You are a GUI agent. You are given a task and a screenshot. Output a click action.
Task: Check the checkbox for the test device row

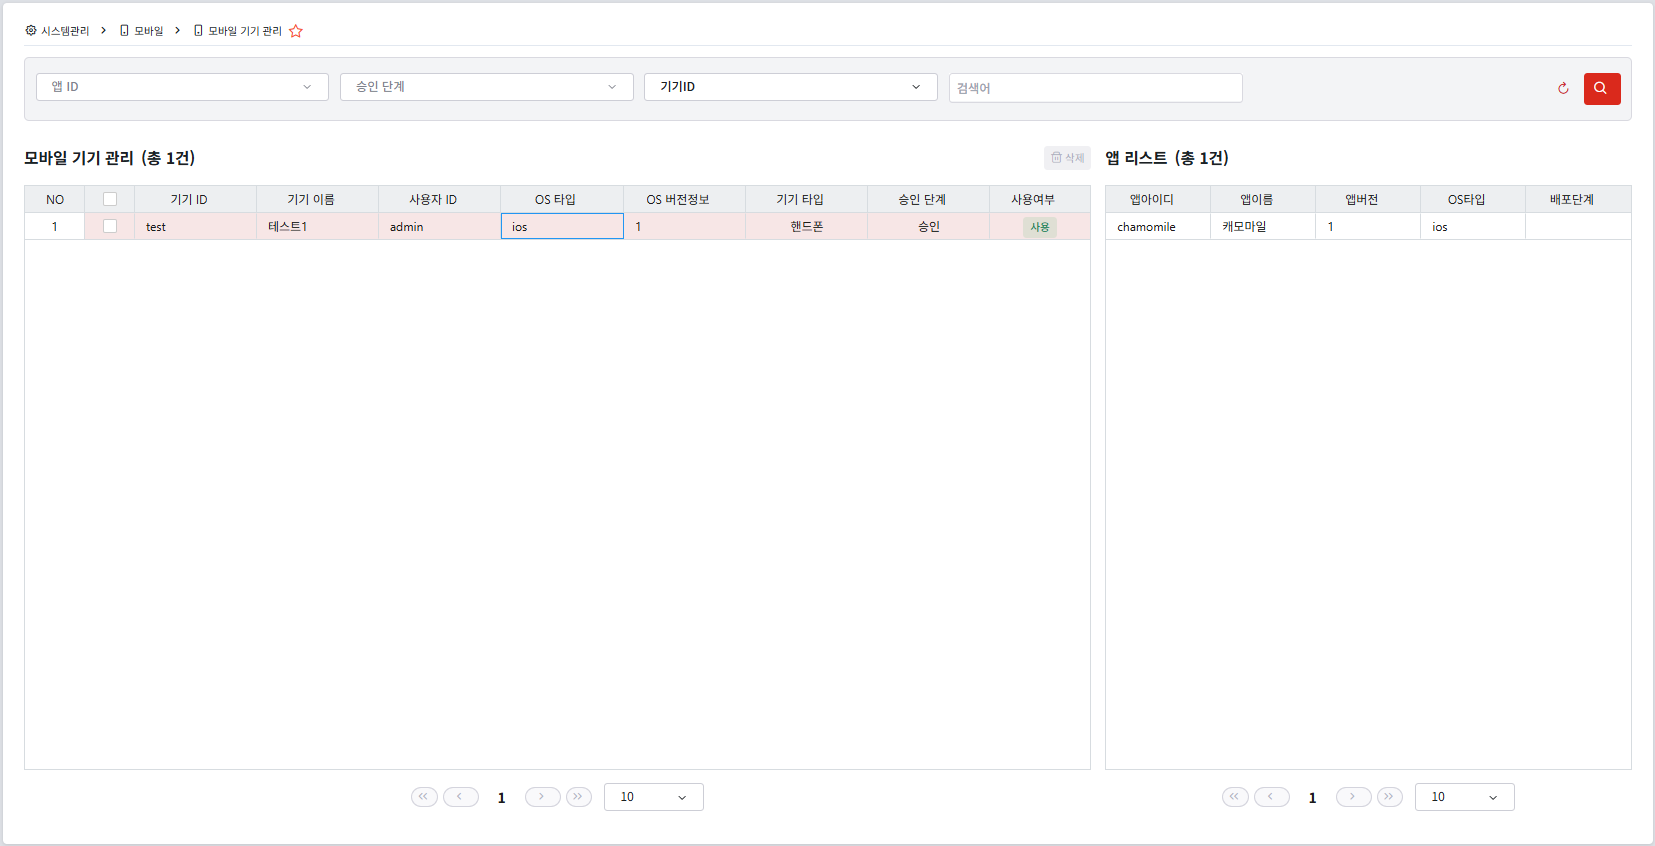(110, 226)
